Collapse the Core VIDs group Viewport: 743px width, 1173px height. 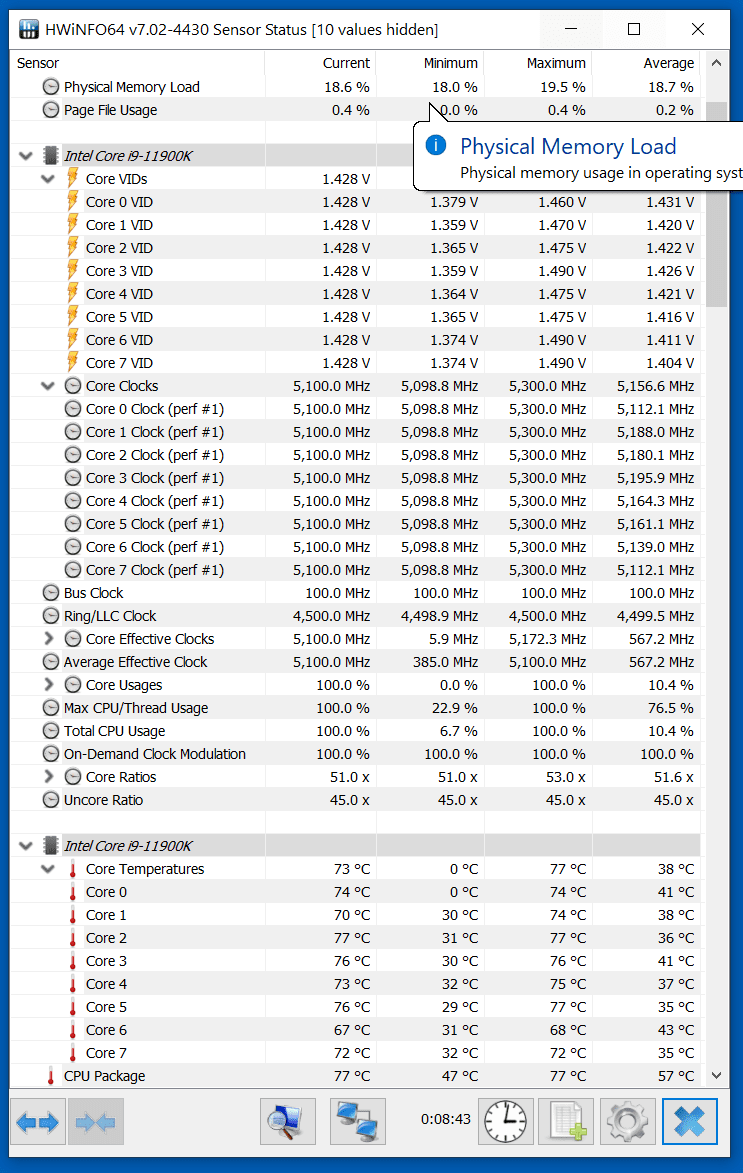pos(48,179)
